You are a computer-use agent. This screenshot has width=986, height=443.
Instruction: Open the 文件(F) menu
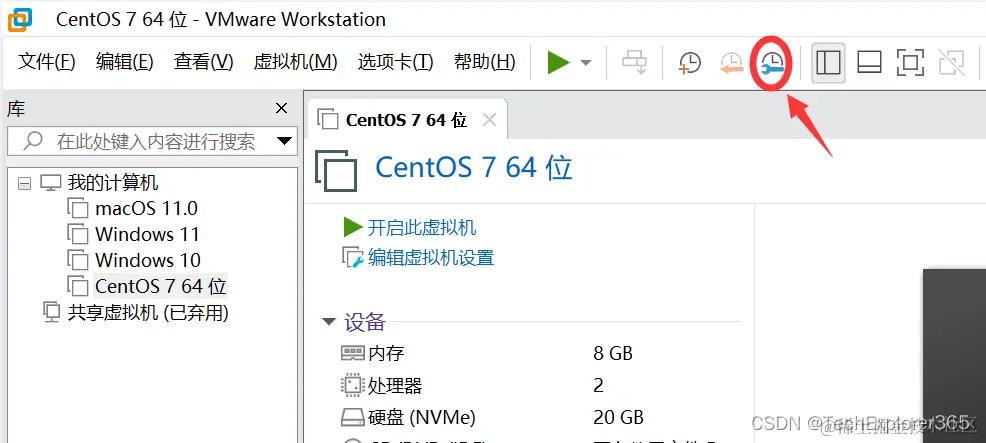(47, 62)
